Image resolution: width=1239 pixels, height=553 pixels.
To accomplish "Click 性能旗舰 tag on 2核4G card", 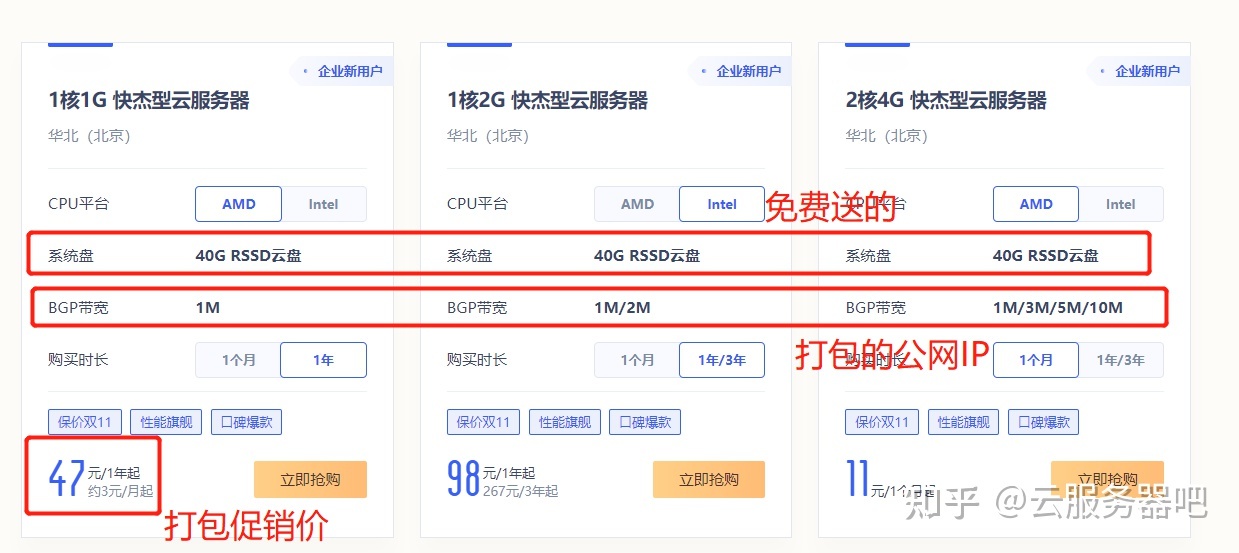I will click(x=964, y=422).
